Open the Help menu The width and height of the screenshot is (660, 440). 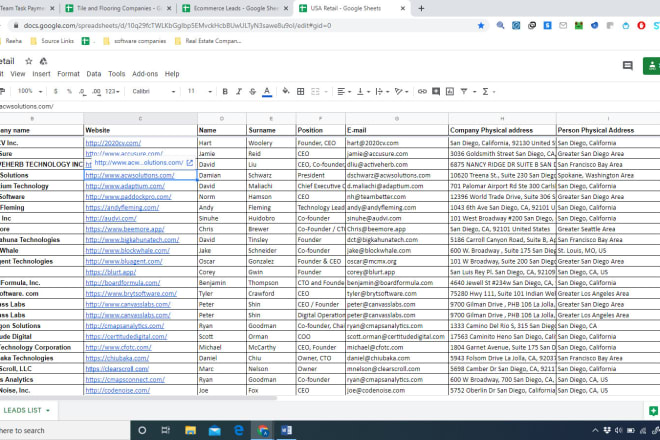point(172,74)
